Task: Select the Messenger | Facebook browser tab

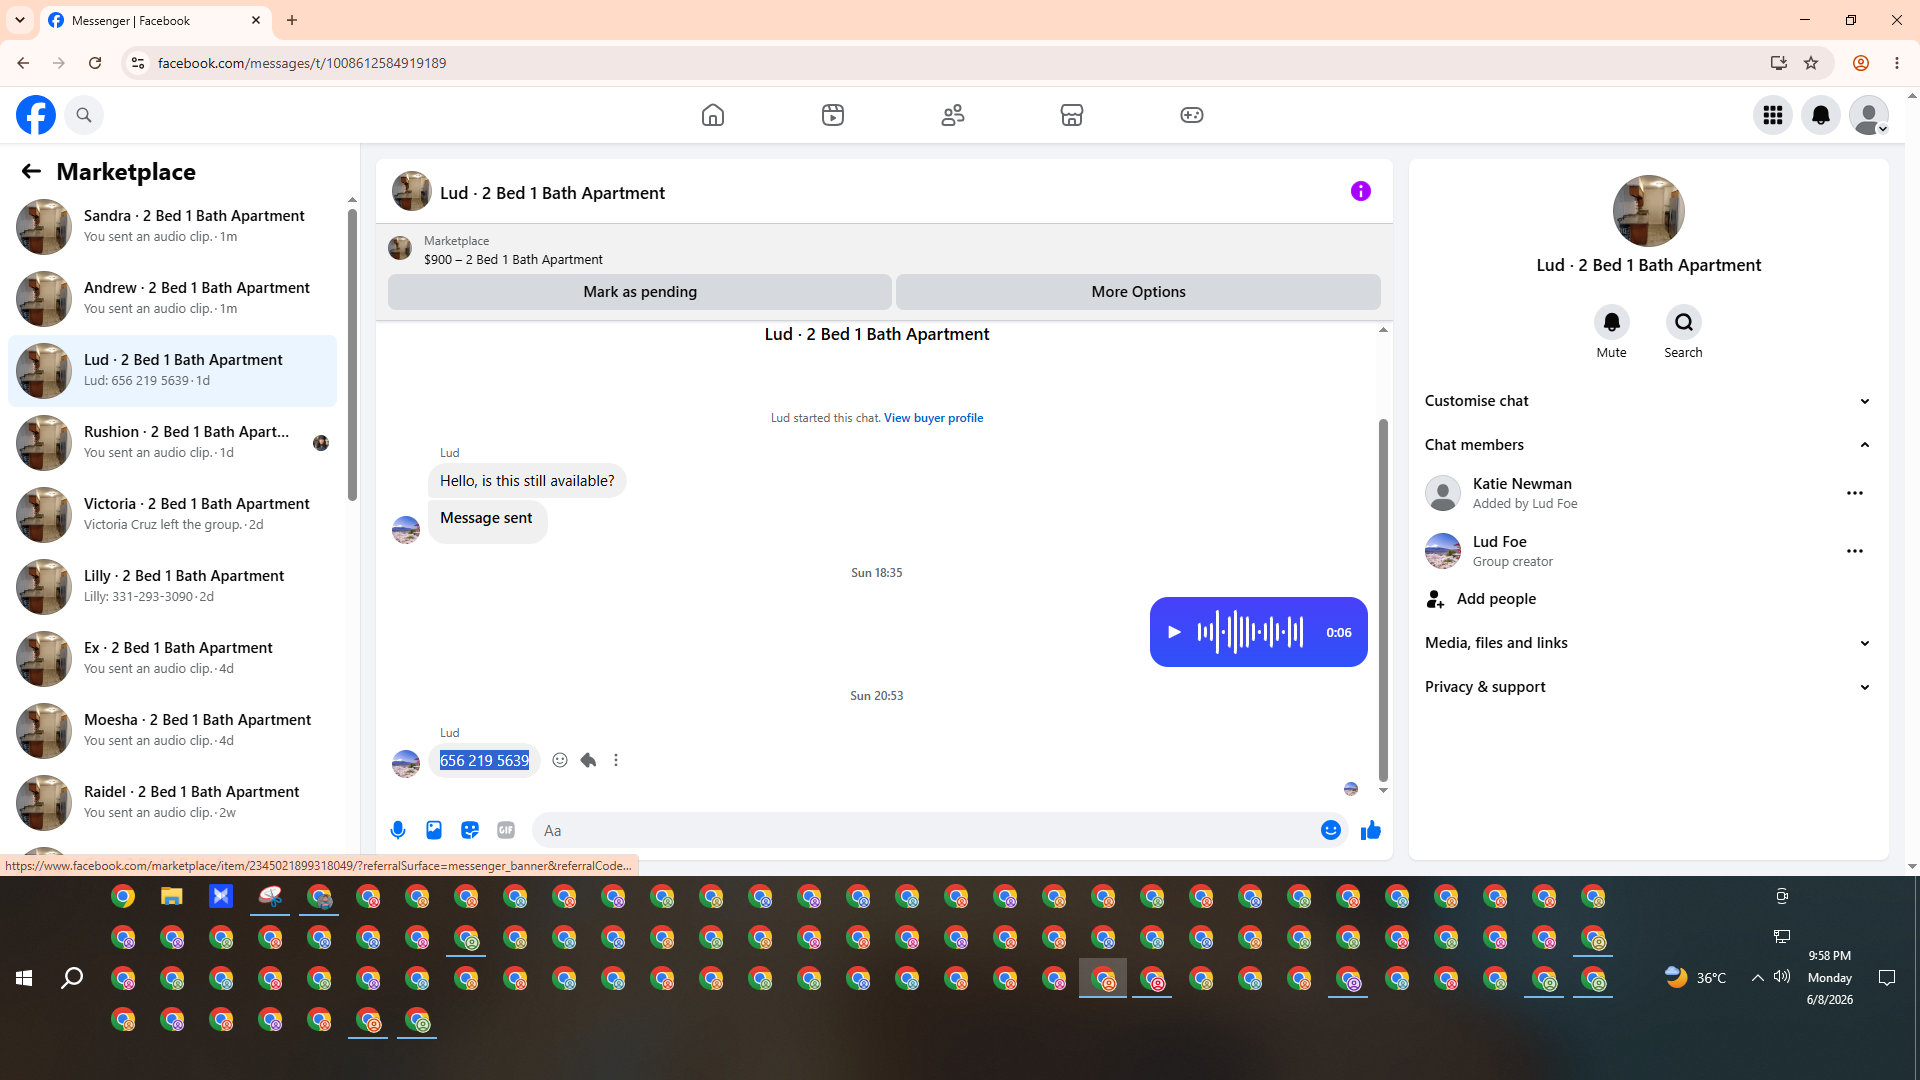Action: (x=155, y=20)
